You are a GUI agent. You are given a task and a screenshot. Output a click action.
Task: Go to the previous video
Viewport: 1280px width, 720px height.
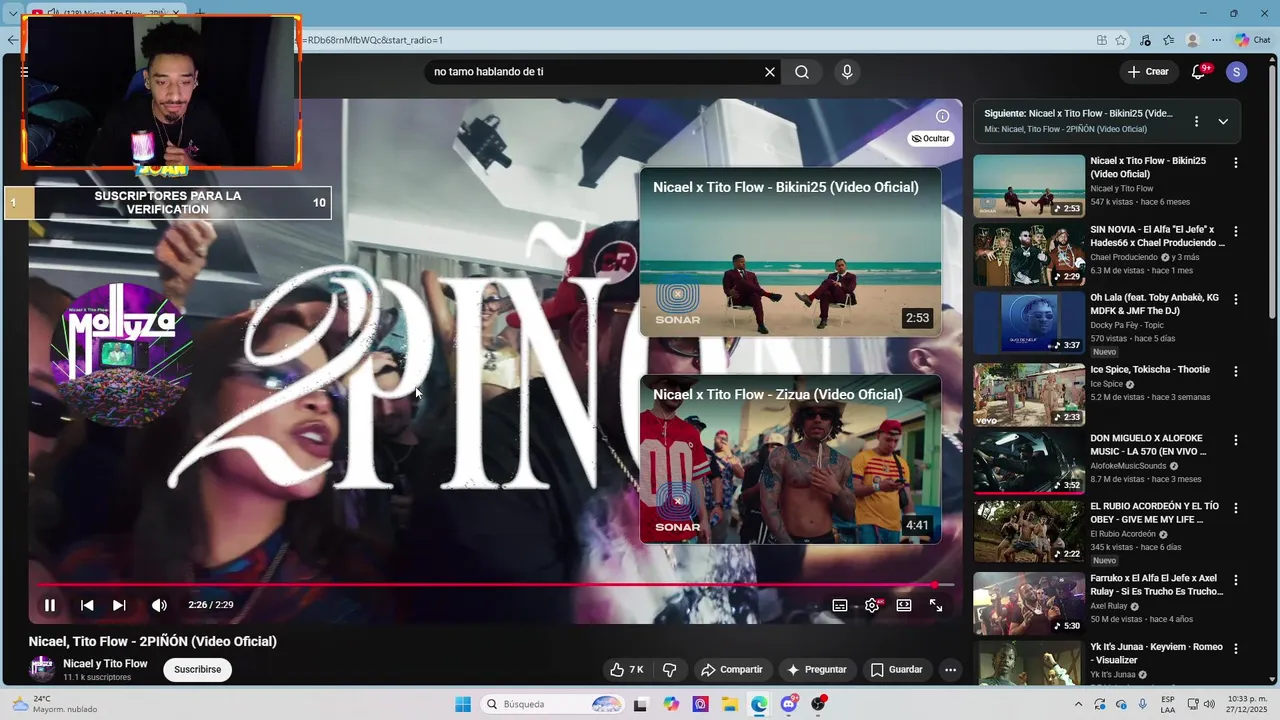87,605
